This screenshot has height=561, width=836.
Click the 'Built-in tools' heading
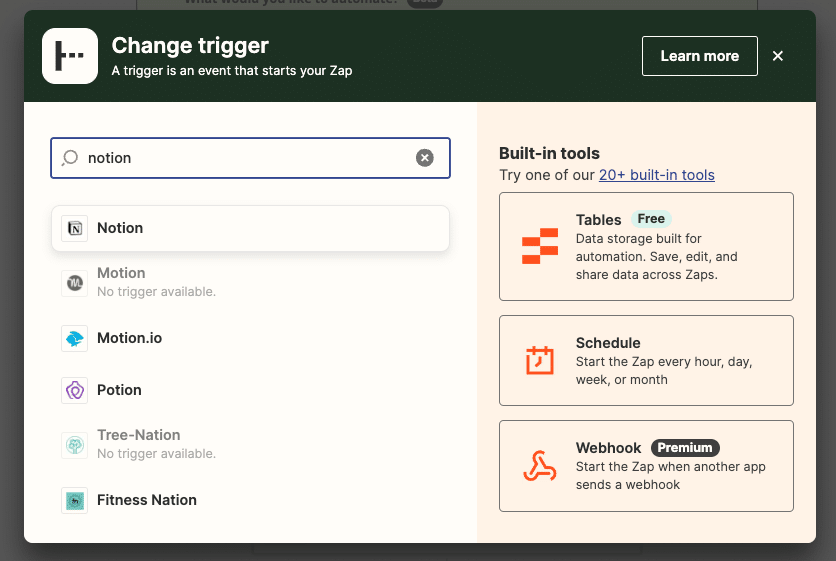pyautogui.click(x=549, y=154)
